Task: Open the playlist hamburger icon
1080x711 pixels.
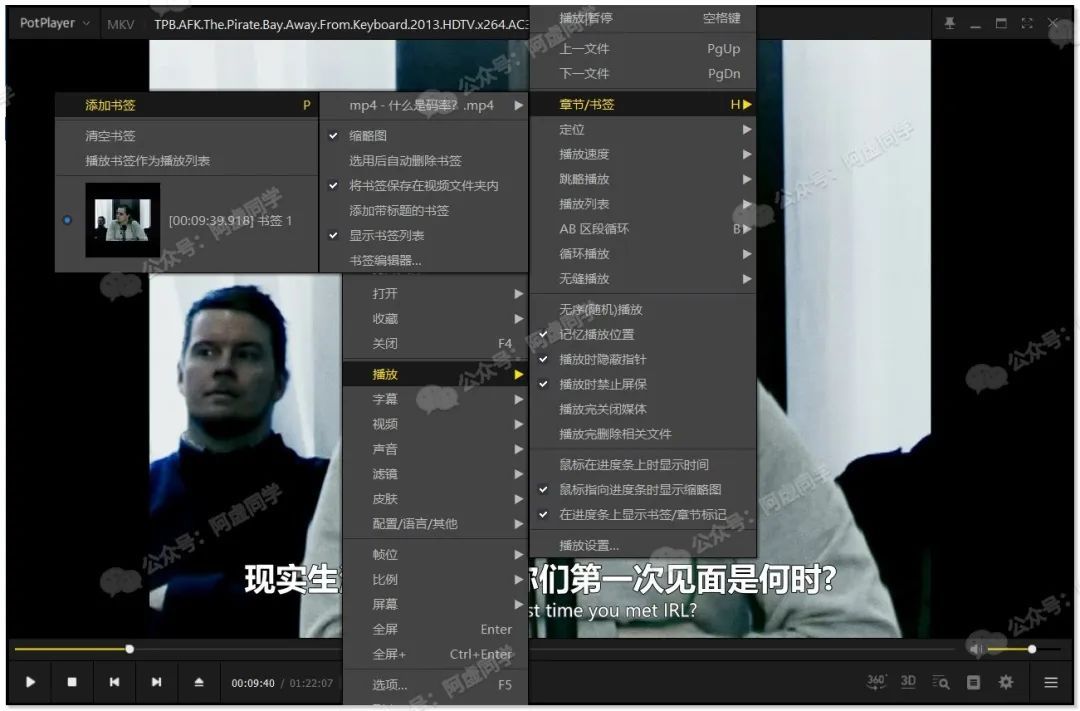Action: coord(1050,682)
